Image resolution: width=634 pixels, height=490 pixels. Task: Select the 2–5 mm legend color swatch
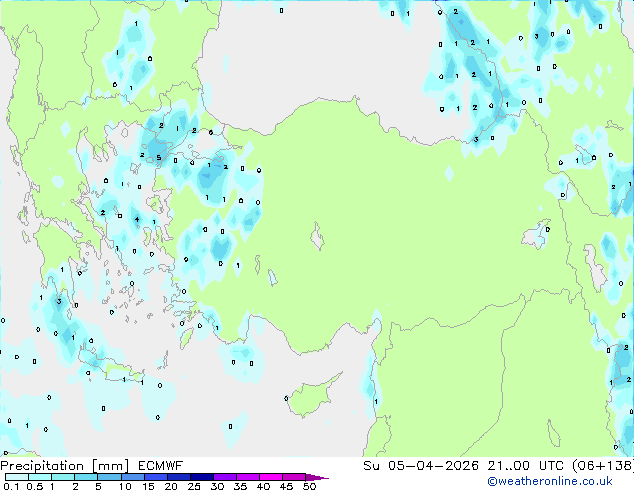tap(86, 477)
